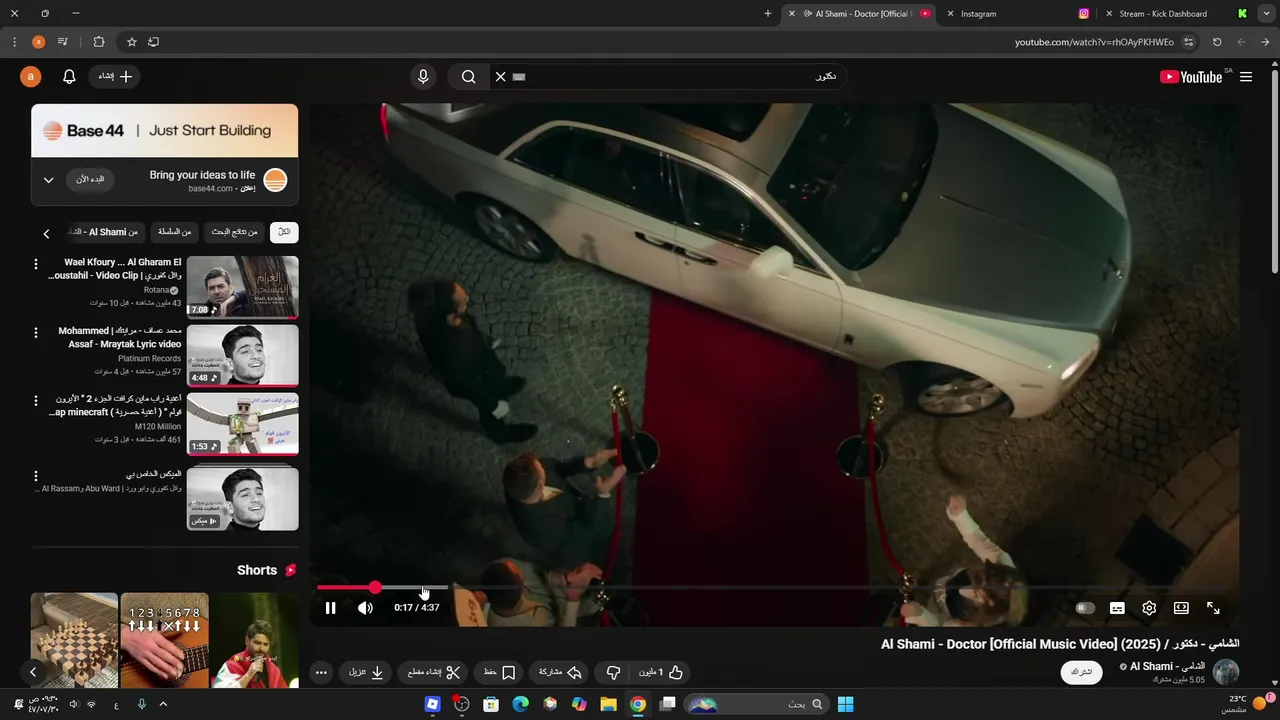Dislike the video

(x=614, y=673)
